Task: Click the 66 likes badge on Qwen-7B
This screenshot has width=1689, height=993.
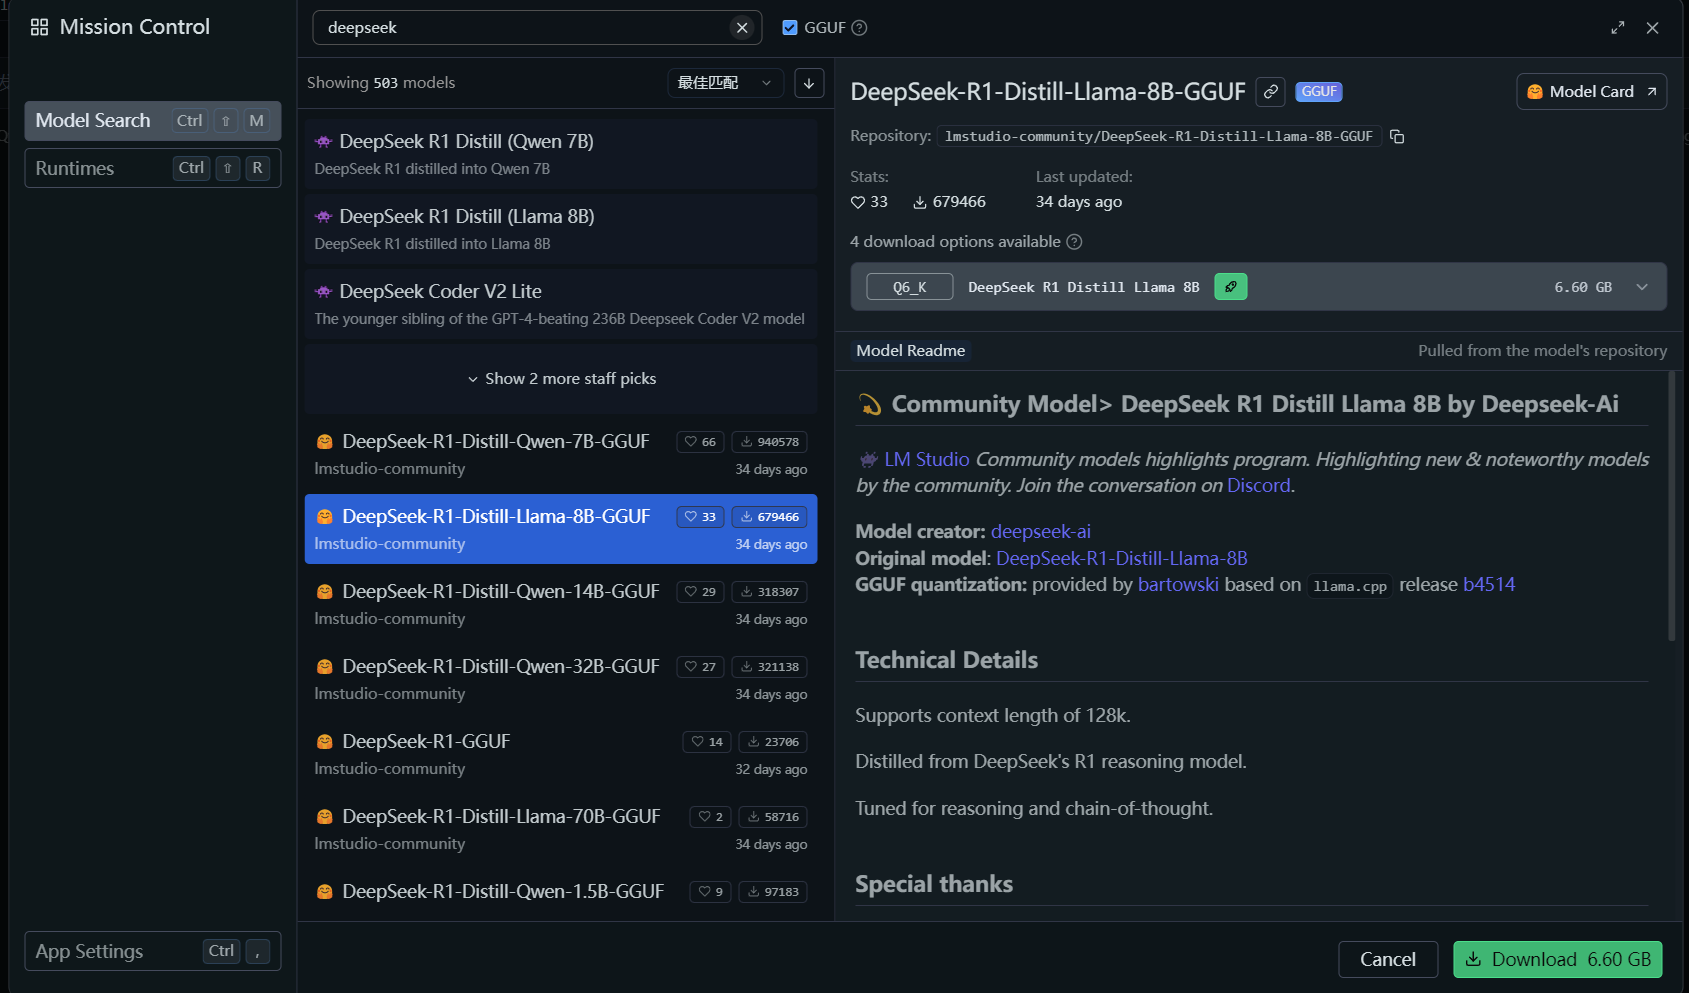Action: pyautogui.click(x=700, y=442)
